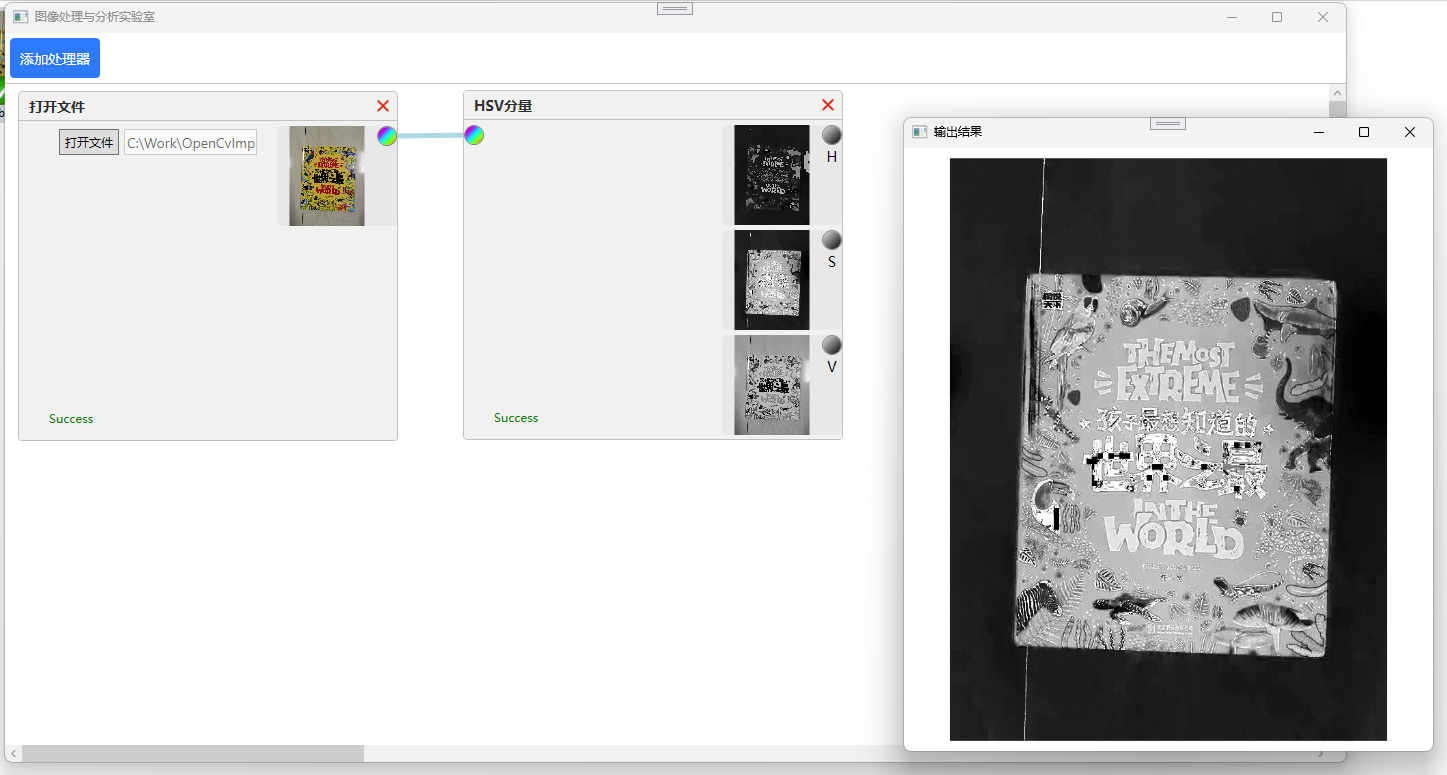Click the vertical scrollbar up arrow
The height and width of the screenshot is (775, 1447).
(x=1337, y=92)
